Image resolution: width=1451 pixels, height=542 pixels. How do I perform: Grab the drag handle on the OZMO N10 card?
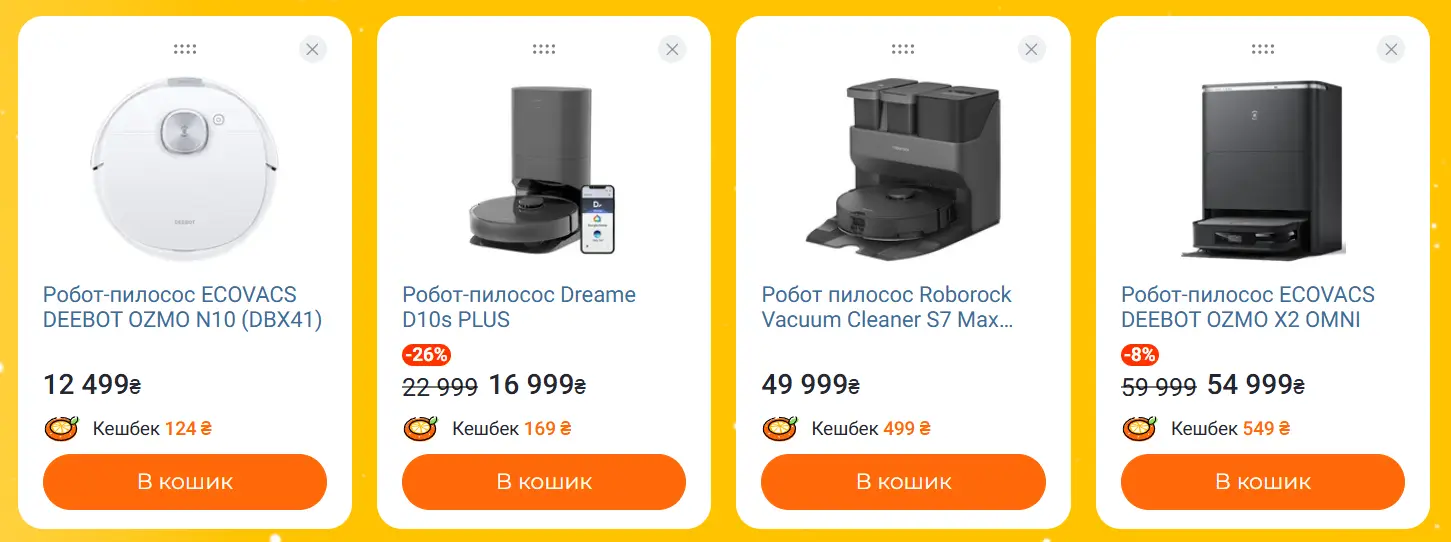(x=185, y=48)
